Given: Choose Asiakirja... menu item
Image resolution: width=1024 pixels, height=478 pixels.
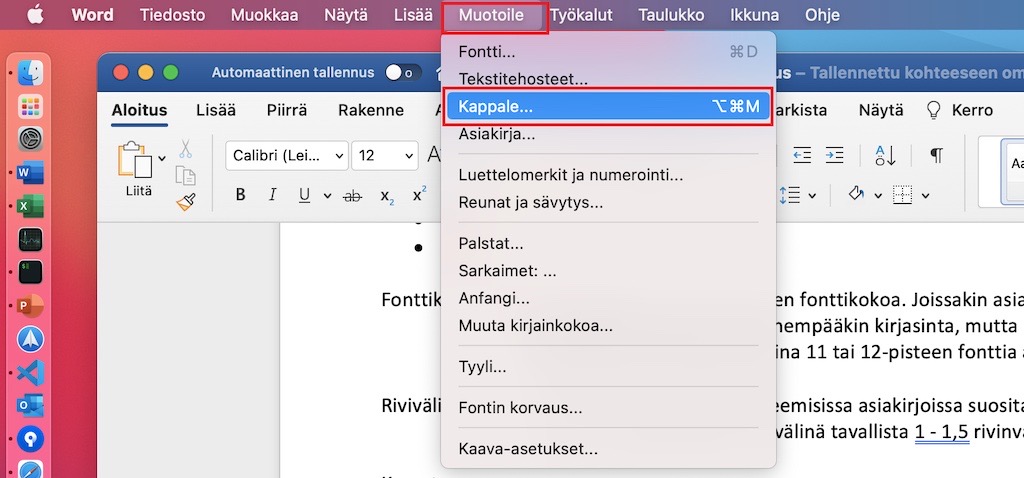Looking at the screenshot, I should click(x=608, y=135).
